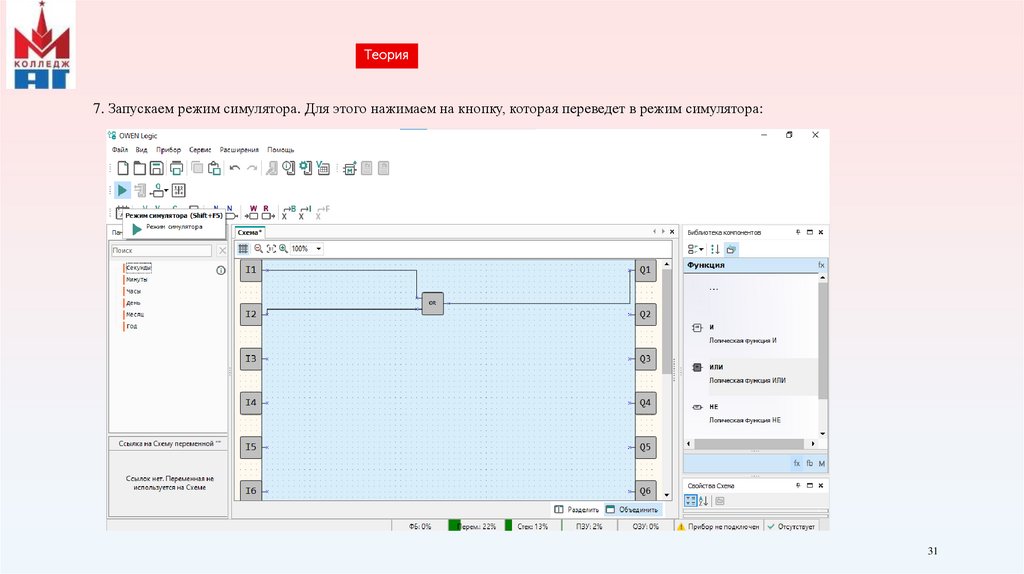Insert network variable write block W
This screenshot has width=1024, height=574.
pyautogui.click(x=252, y=213)
